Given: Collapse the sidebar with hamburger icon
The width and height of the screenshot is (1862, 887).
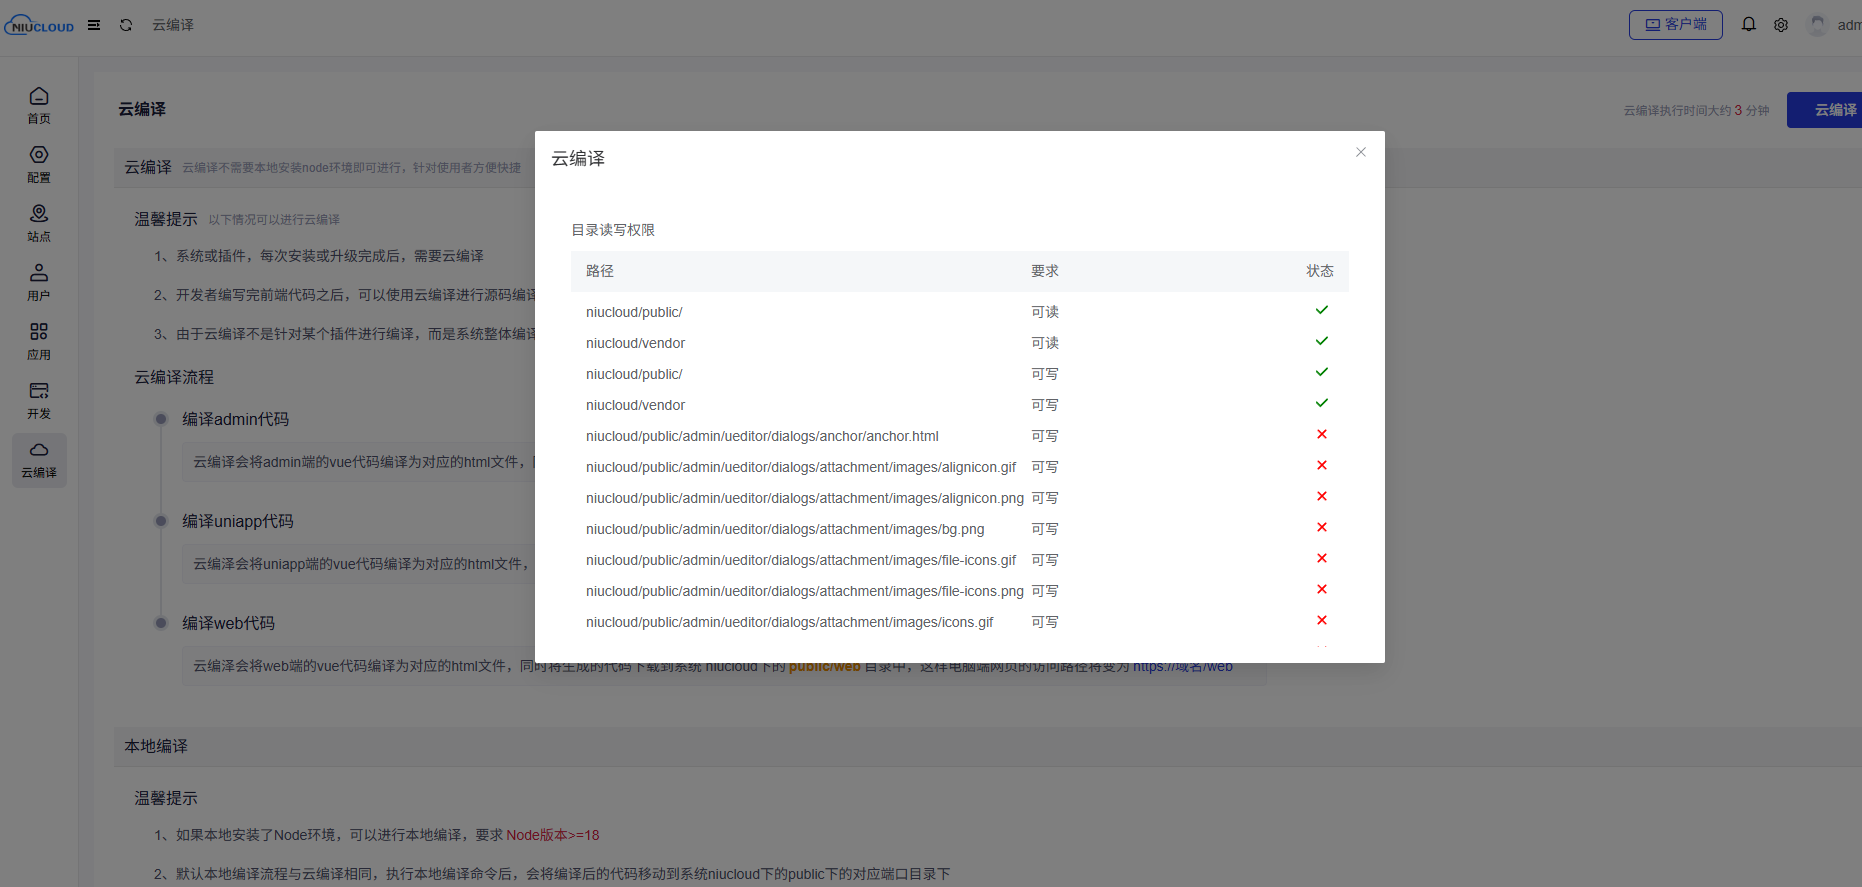Looking at the screenshot, I should click(x=94, y=25).
